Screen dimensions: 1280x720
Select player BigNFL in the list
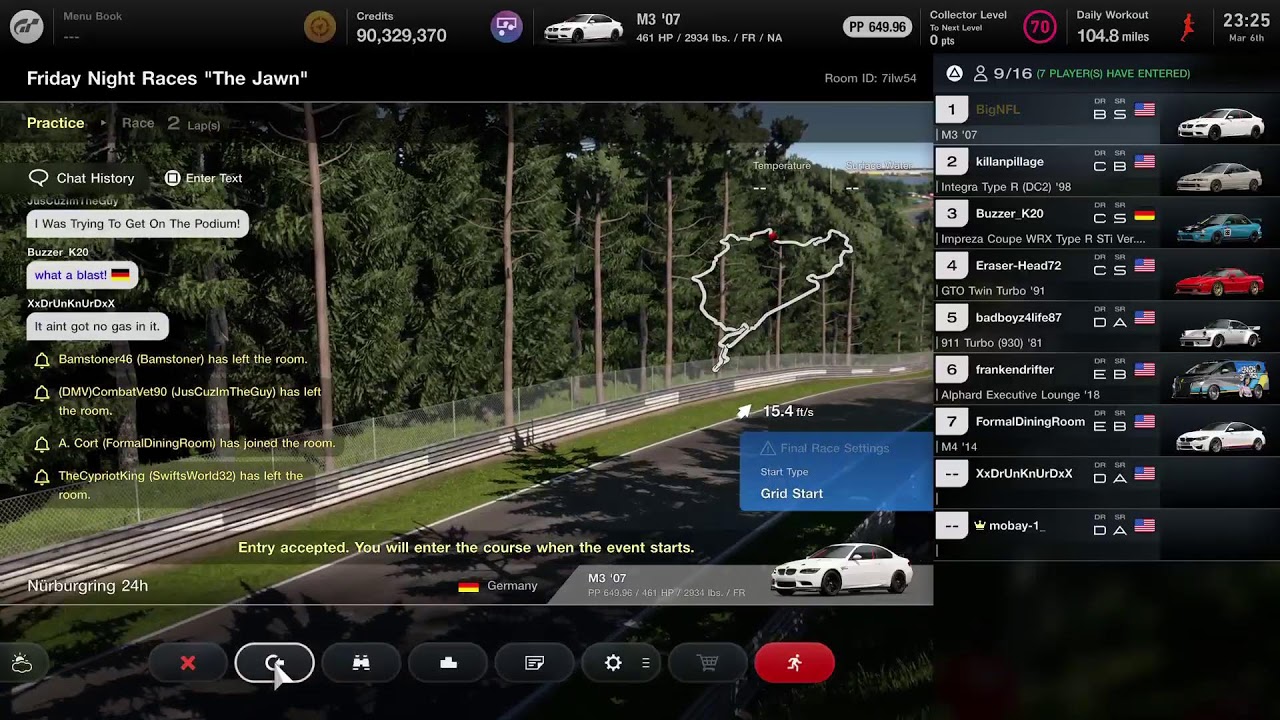pyautogui.click(x=1107, y=119)
